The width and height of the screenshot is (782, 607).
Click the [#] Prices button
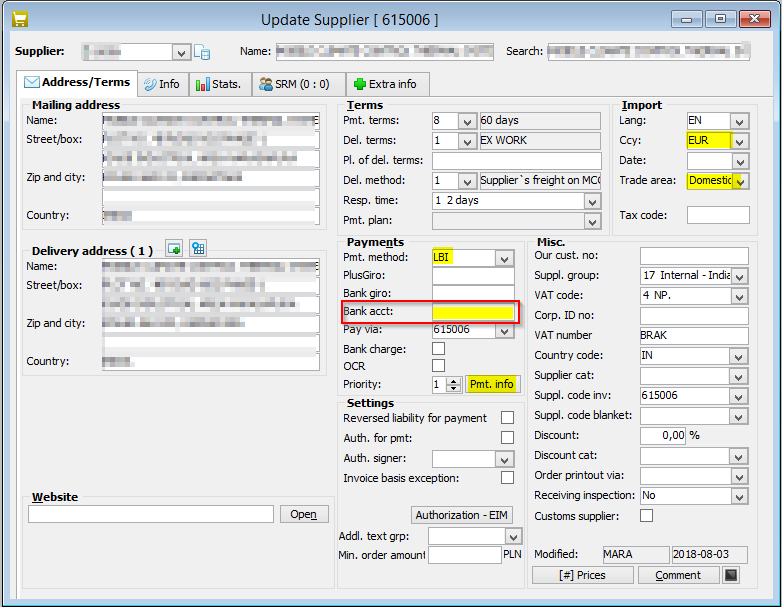[x=583, y=575]
